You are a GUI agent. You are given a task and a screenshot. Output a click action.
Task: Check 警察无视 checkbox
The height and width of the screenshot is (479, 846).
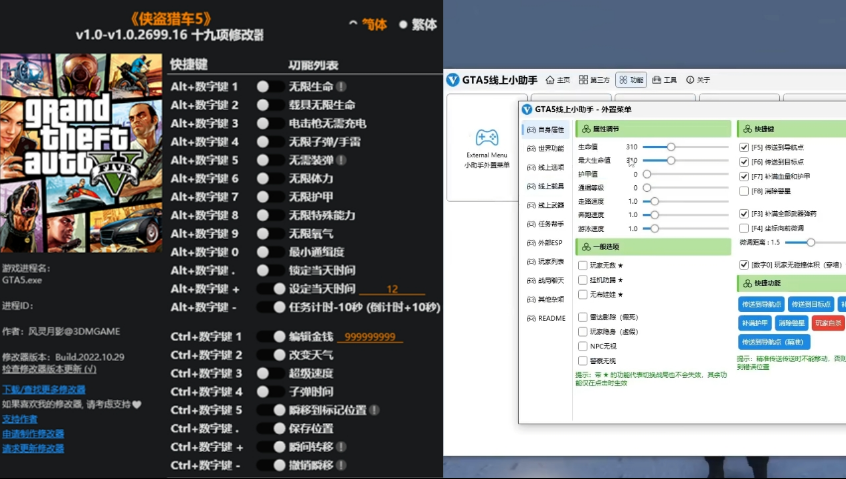click(x=583, y=360)
